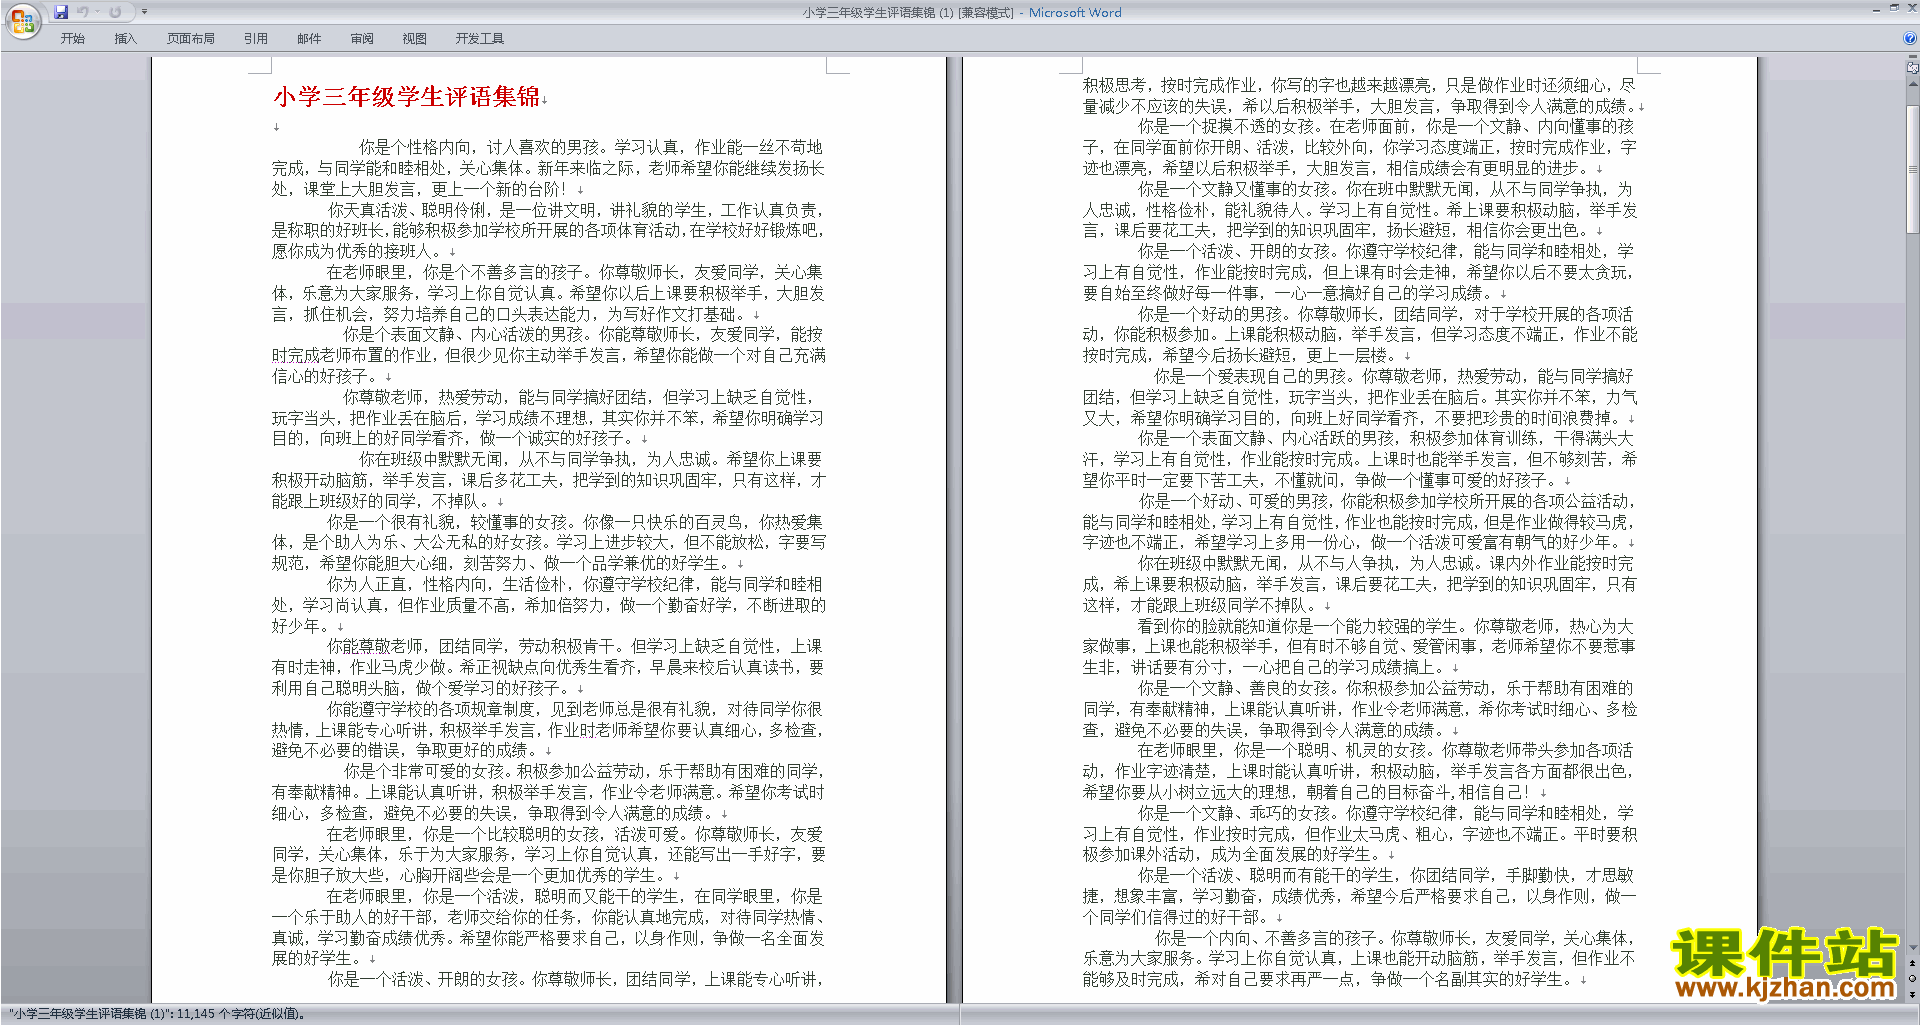This screenshot has width=1920, height=1025.
Task: Click the red title 小学三年级学生评语集锦
Action: (x=406, y=97)
